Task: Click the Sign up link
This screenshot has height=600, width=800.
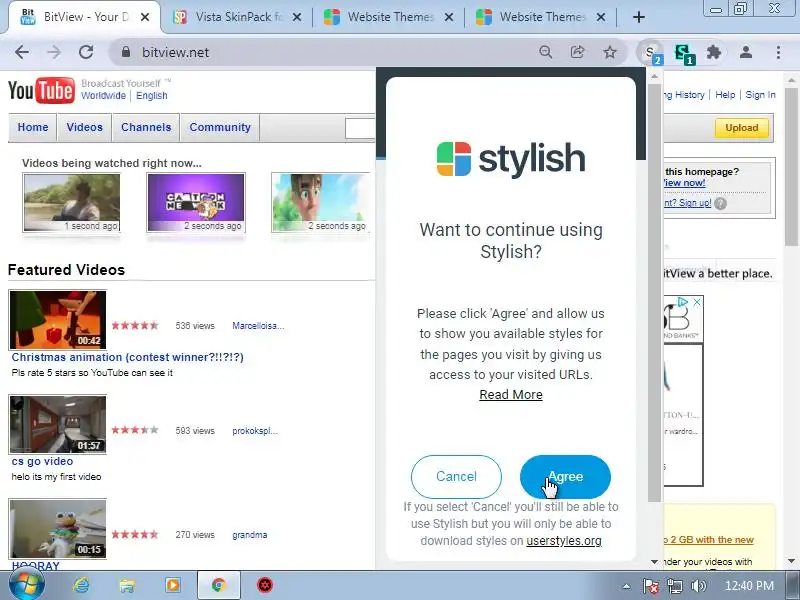Action: (x=688, y=203)
